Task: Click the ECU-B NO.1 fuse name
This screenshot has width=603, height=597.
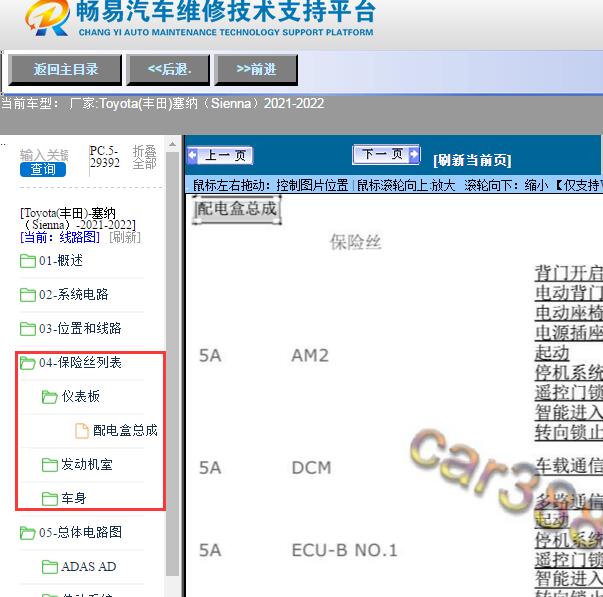Action: pos(344,550)
